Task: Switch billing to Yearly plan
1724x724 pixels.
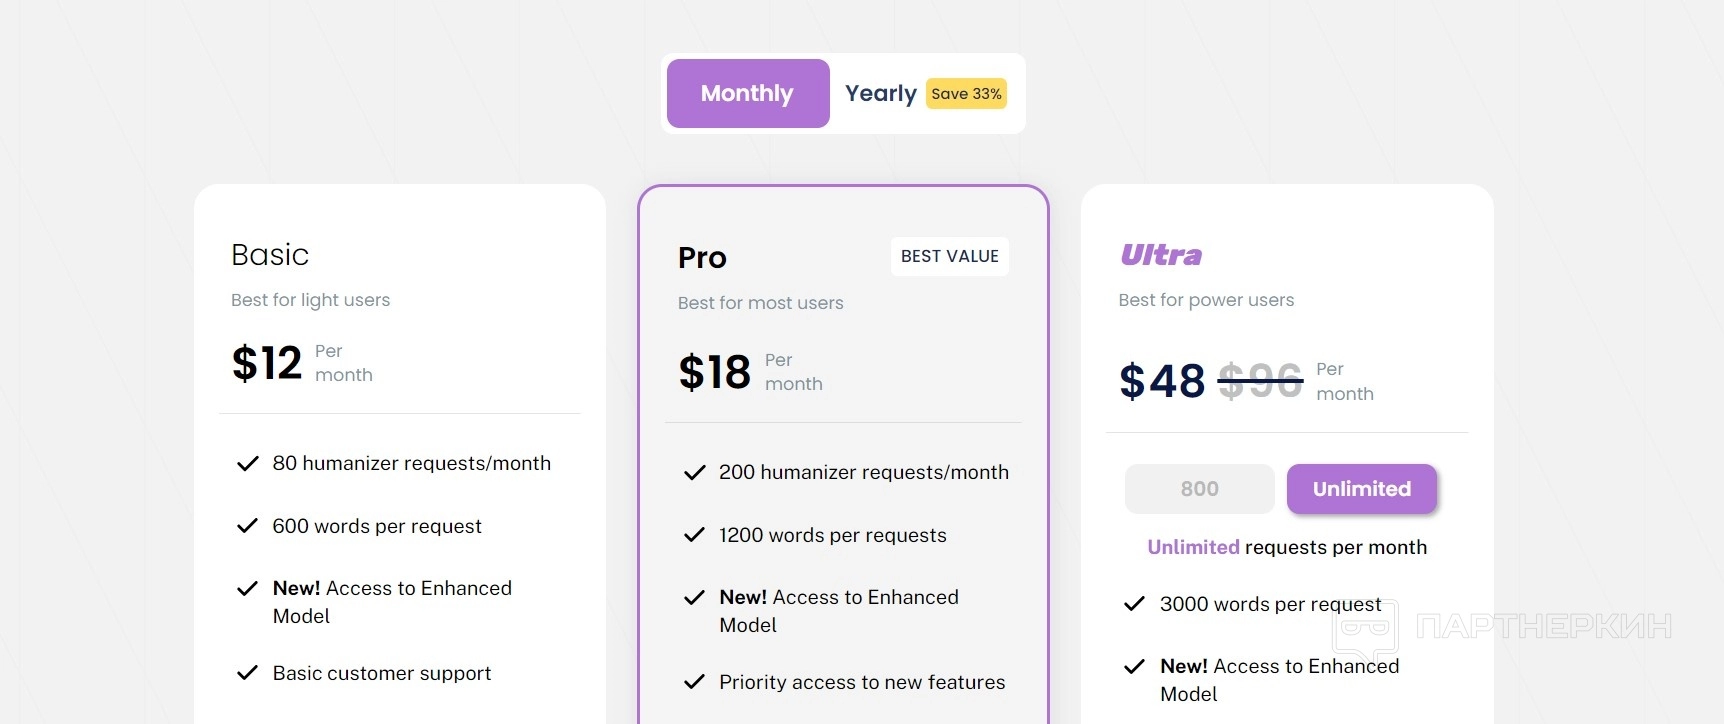Action: click(x=880, y=93)
